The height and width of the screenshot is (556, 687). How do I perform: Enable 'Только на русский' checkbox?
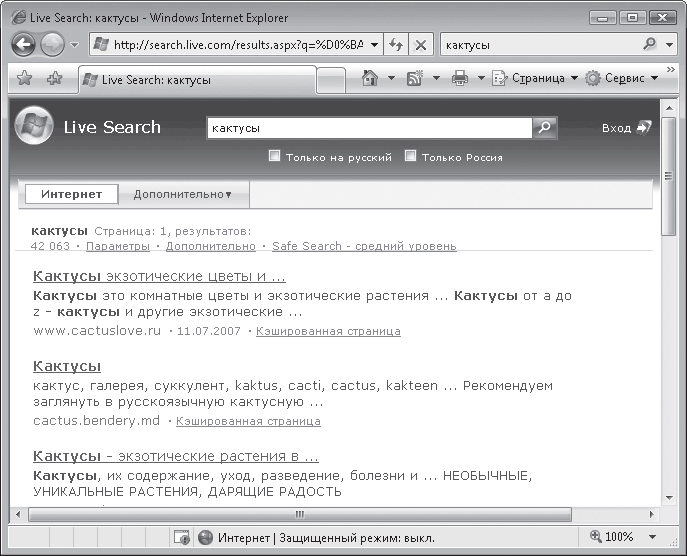pos(275,156)
